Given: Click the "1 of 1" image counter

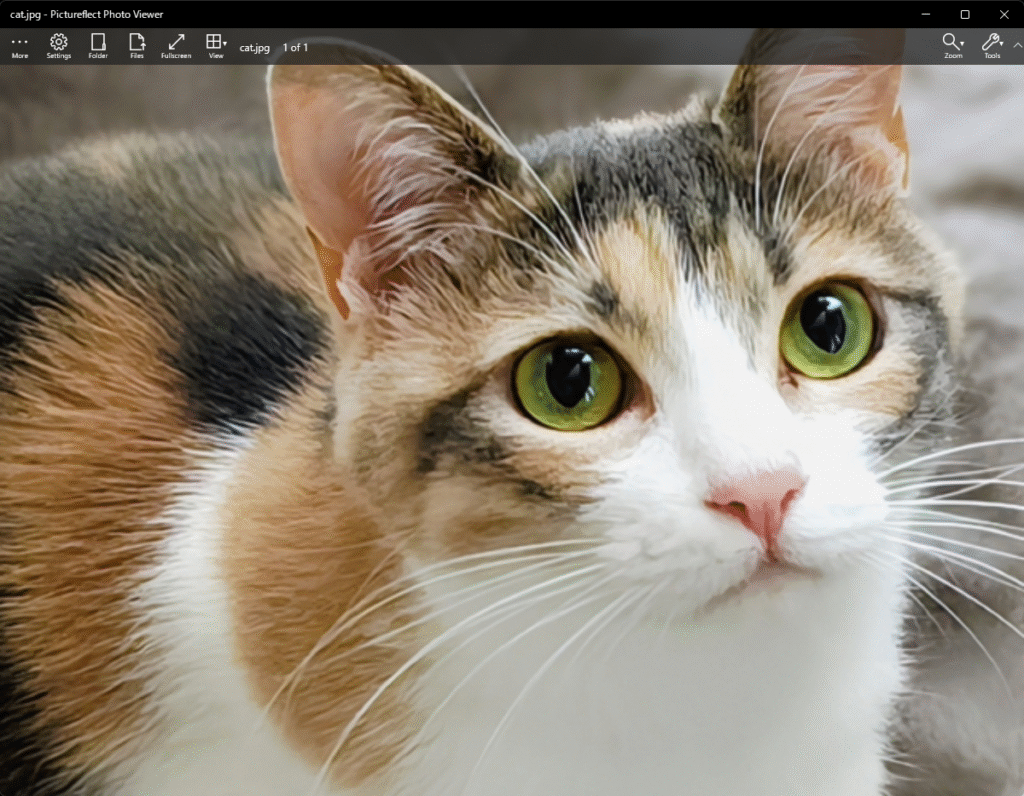Looking at the screenshot, I should pyautogui.click(x=295, y=47).
